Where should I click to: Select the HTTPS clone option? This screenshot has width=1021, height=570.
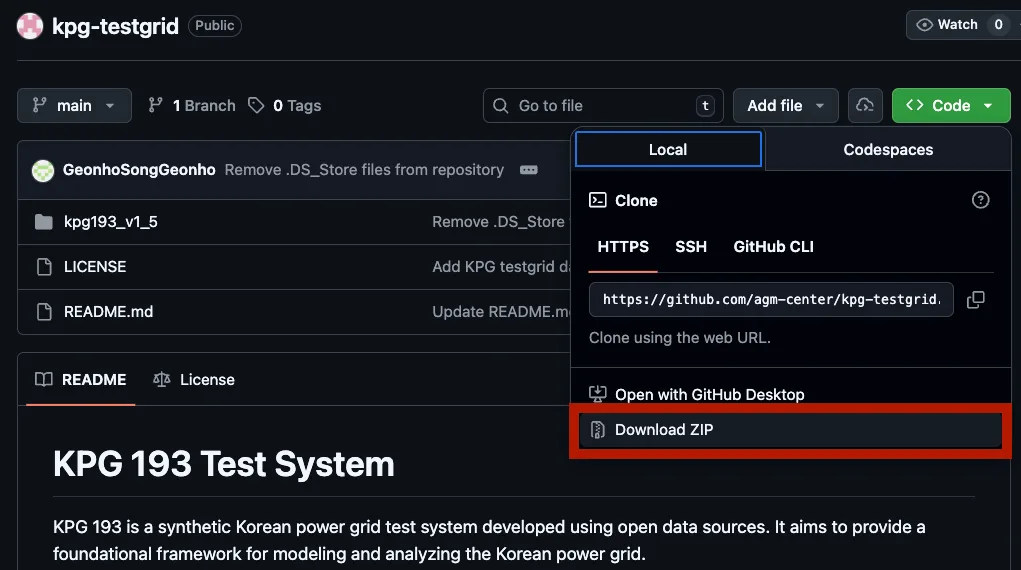click(623, 247)
